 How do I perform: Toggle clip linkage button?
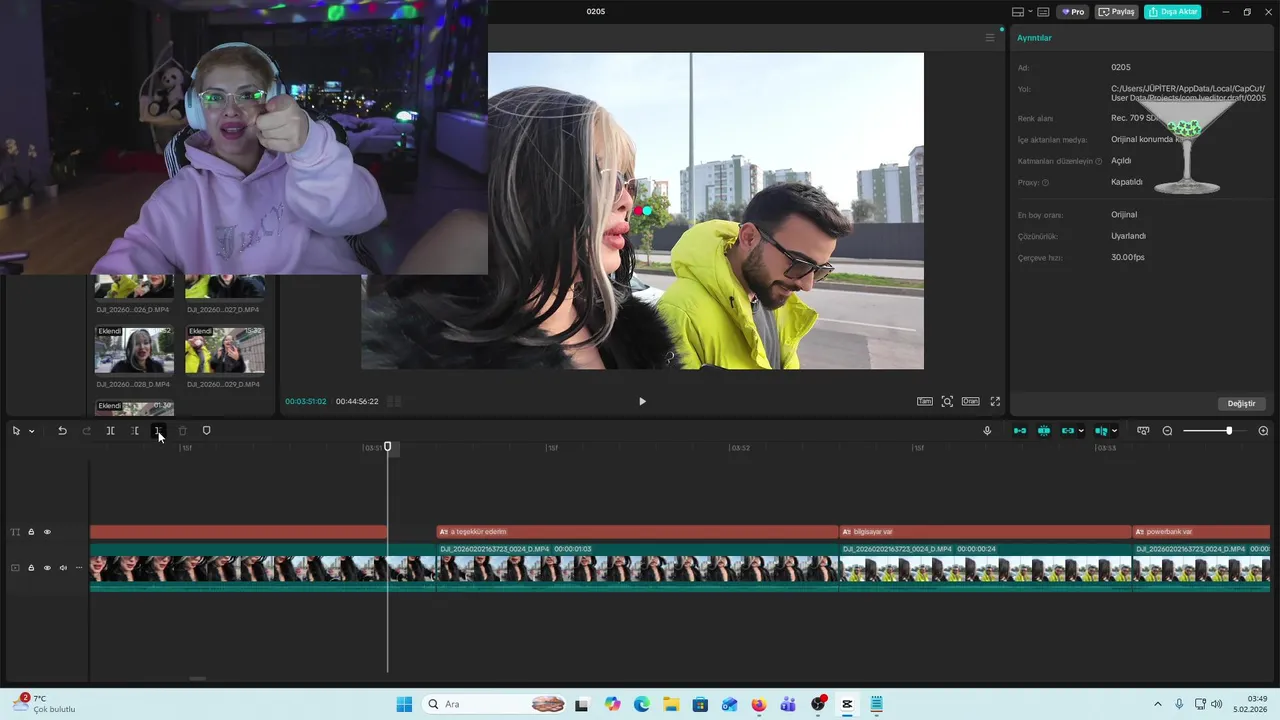pyautogui.click(x=1067, y=431)
